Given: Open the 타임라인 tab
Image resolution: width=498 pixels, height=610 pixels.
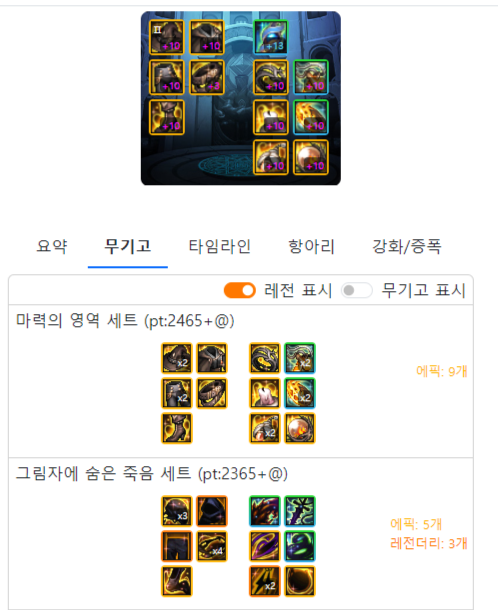Looking at the screenshot, I should [219, 246].
